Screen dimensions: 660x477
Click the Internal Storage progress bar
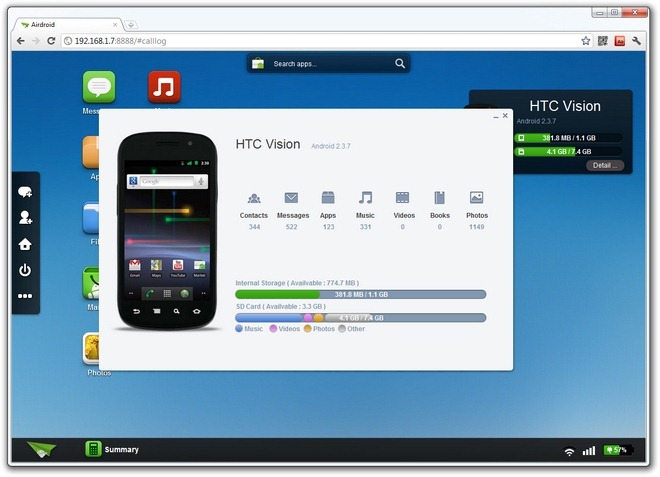tap(361, 294)
